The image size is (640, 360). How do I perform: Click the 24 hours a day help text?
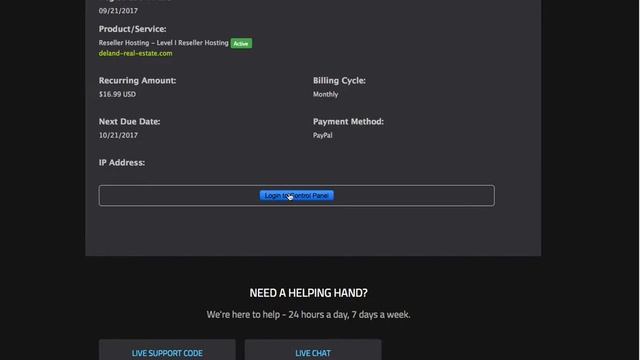pyautogui.click(x=309, y=315)
